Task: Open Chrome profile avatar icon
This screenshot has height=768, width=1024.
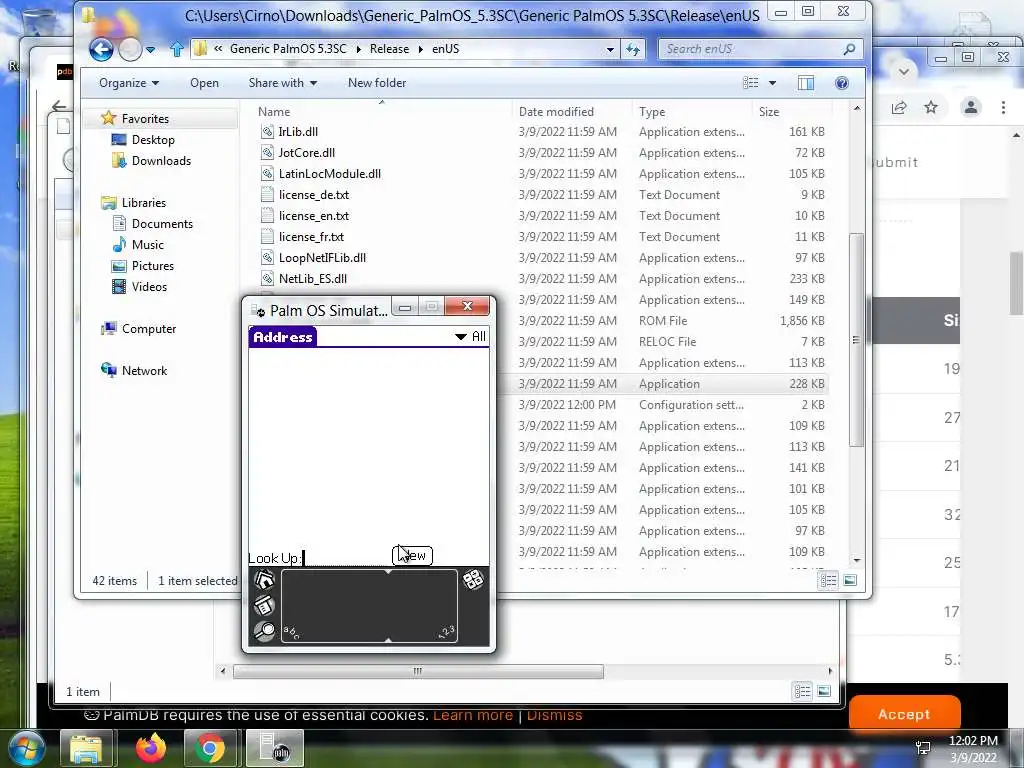Action: pos(971,108)
